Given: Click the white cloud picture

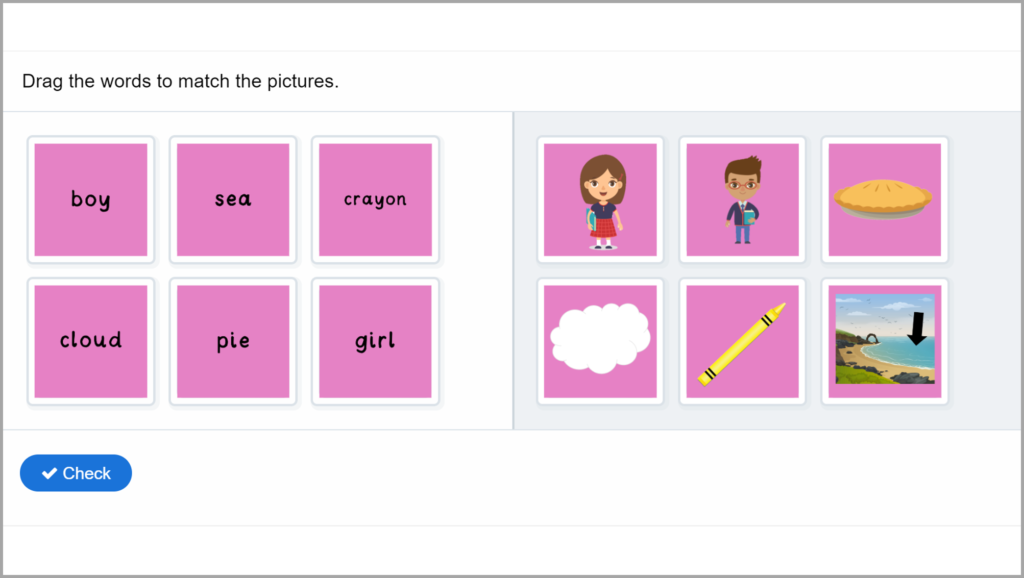Looking at the screenshot, I should [600, 340].
